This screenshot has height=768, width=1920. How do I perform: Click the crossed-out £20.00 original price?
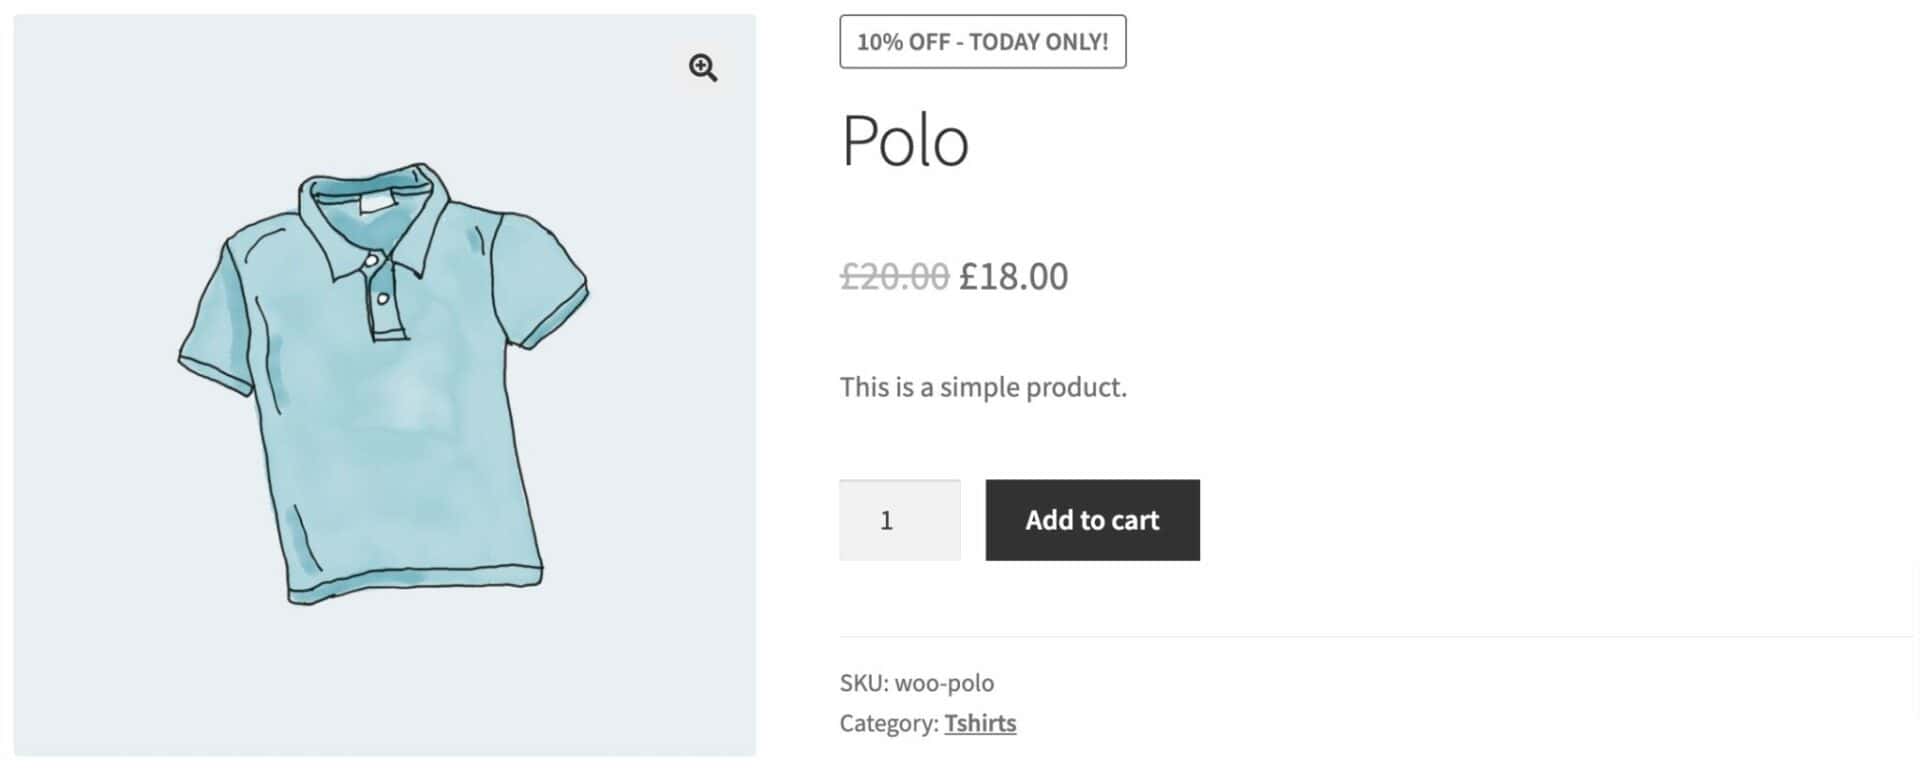click(894, 276)
